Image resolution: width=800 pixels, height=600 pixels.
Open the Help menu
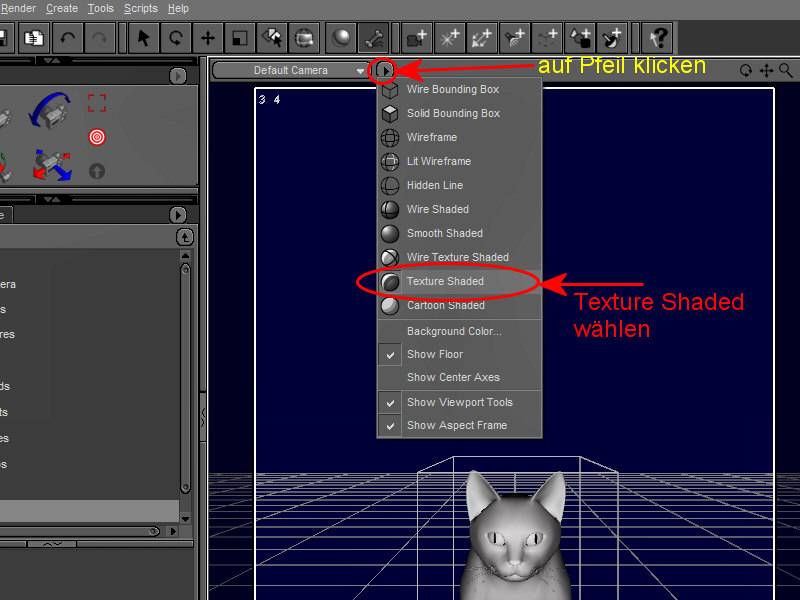click(x=178, y=8)
